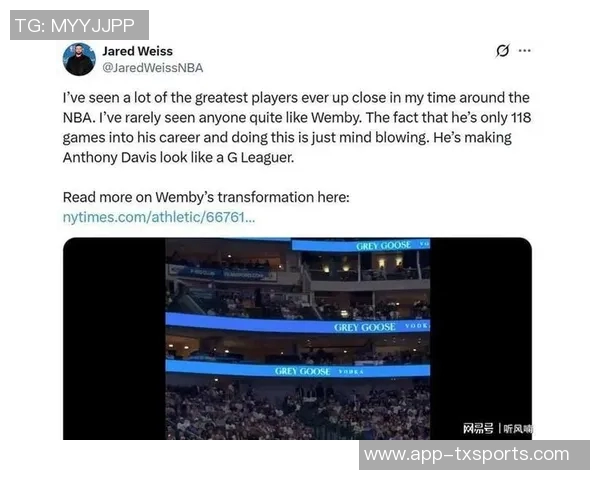Click the 网易号 watermark on the video
The image size is (600, 480).
point(478,428)
